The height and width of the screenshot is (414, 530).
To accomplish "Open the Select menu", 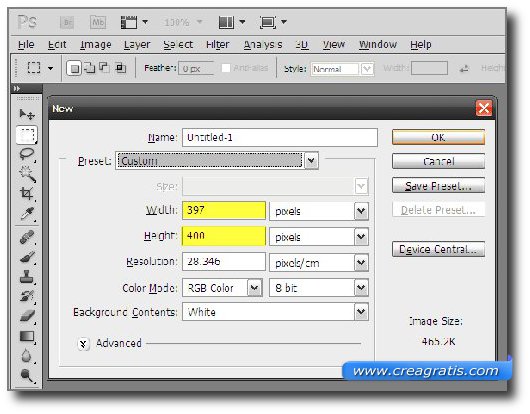I will tap(178, 45).
